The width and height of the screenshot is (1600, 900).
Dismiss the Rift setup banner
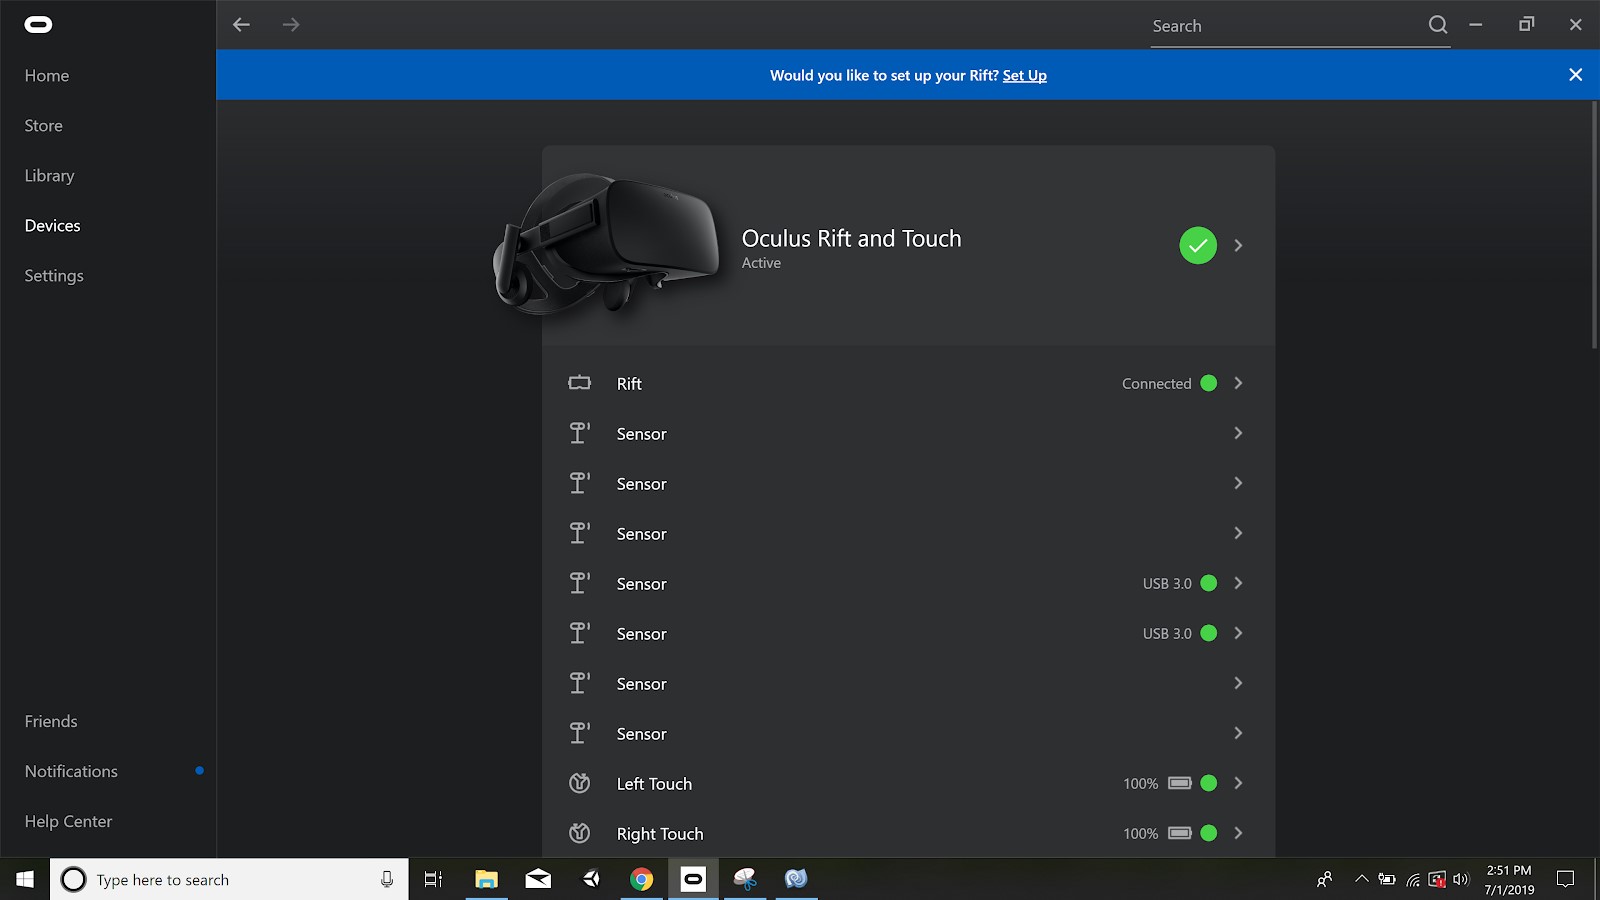(1575, 75)
